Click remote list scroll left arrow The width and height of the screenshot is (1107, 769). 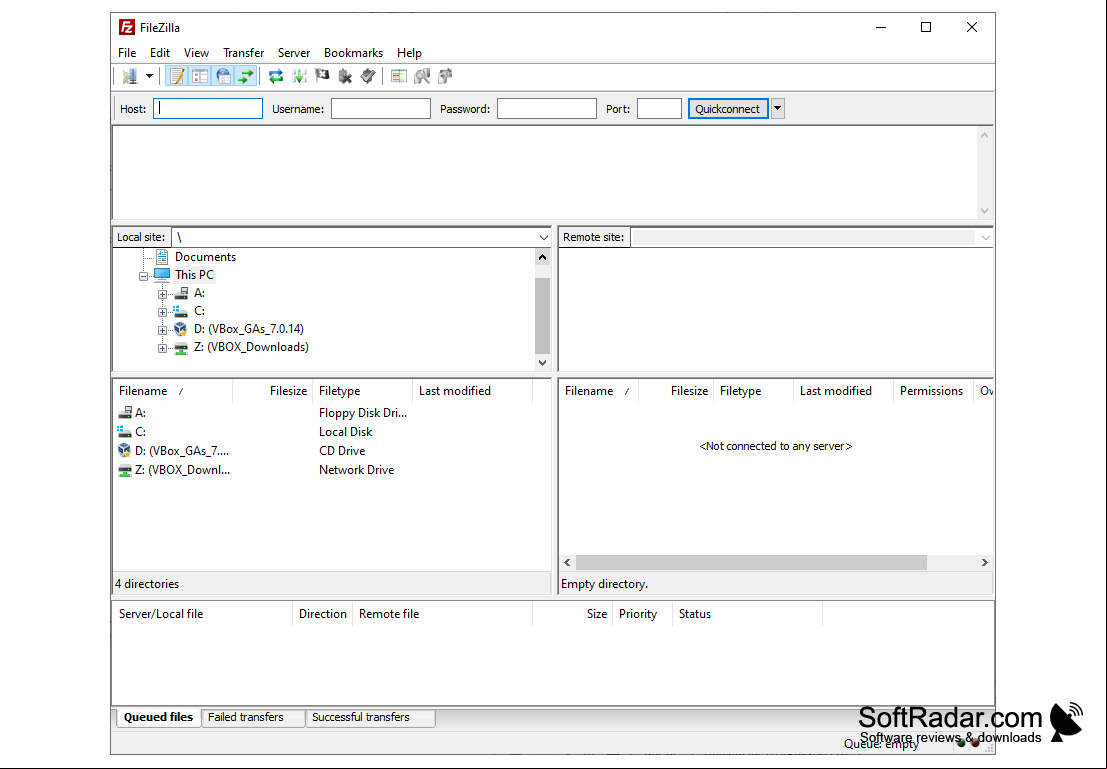(x=567, y=563)
